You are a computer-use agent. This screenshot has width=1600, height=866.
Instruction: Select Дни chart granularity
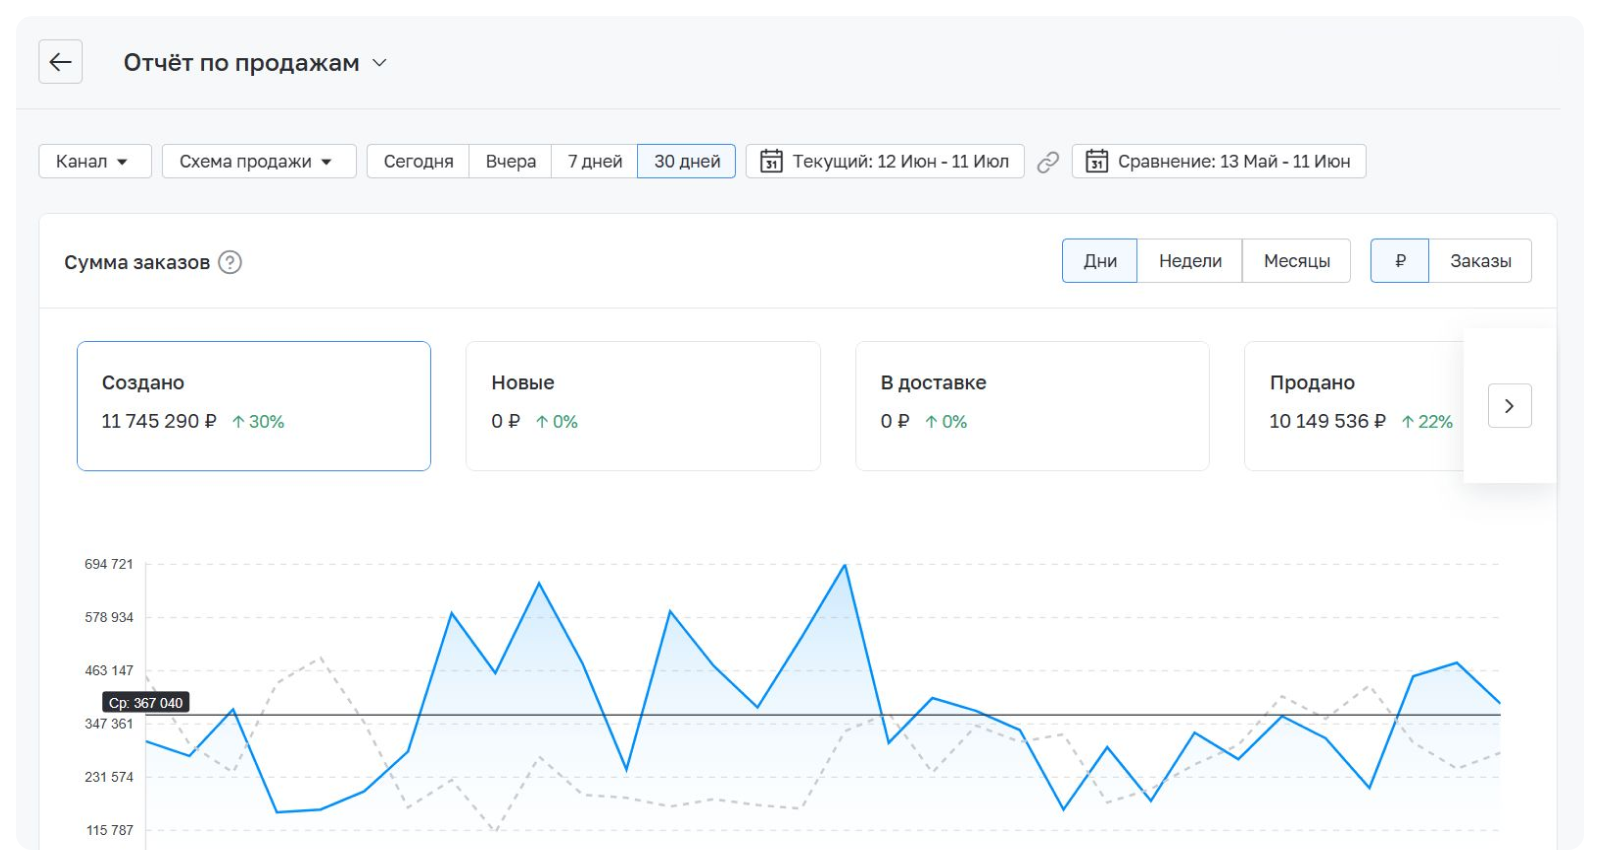1099,261
